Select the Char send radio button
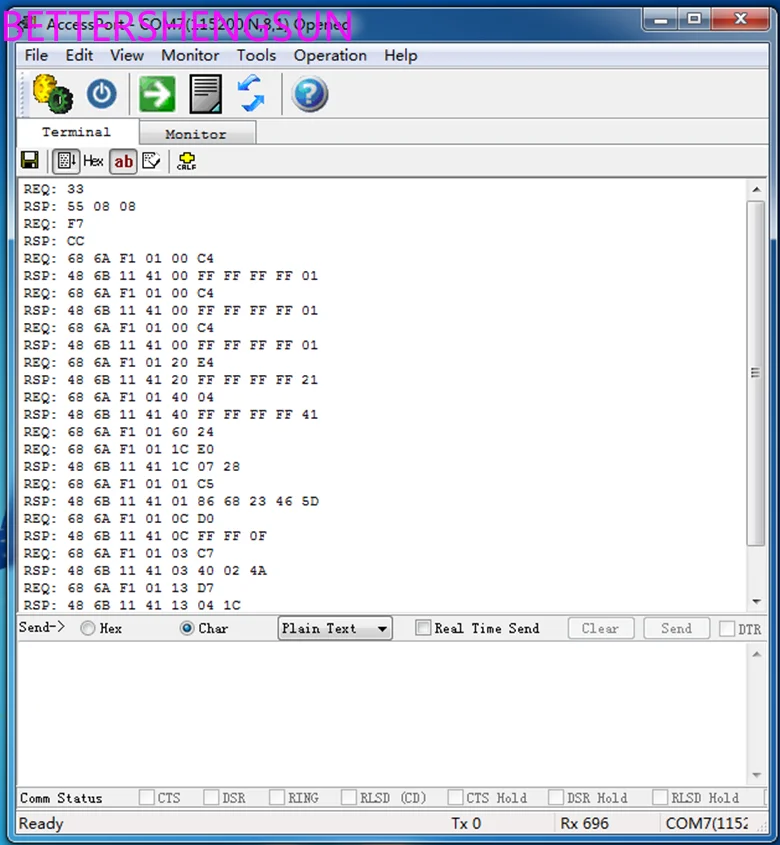The image size is (780, 845). 187,628
